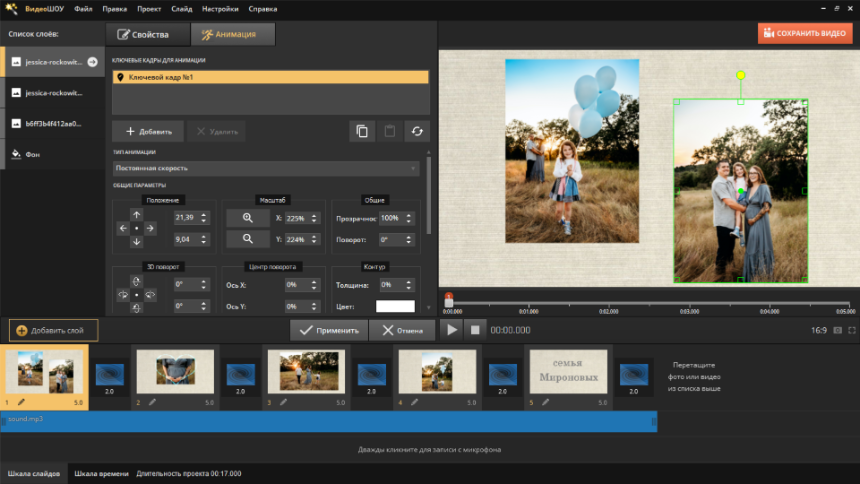Open the Проект menu

tap(149, 9)
